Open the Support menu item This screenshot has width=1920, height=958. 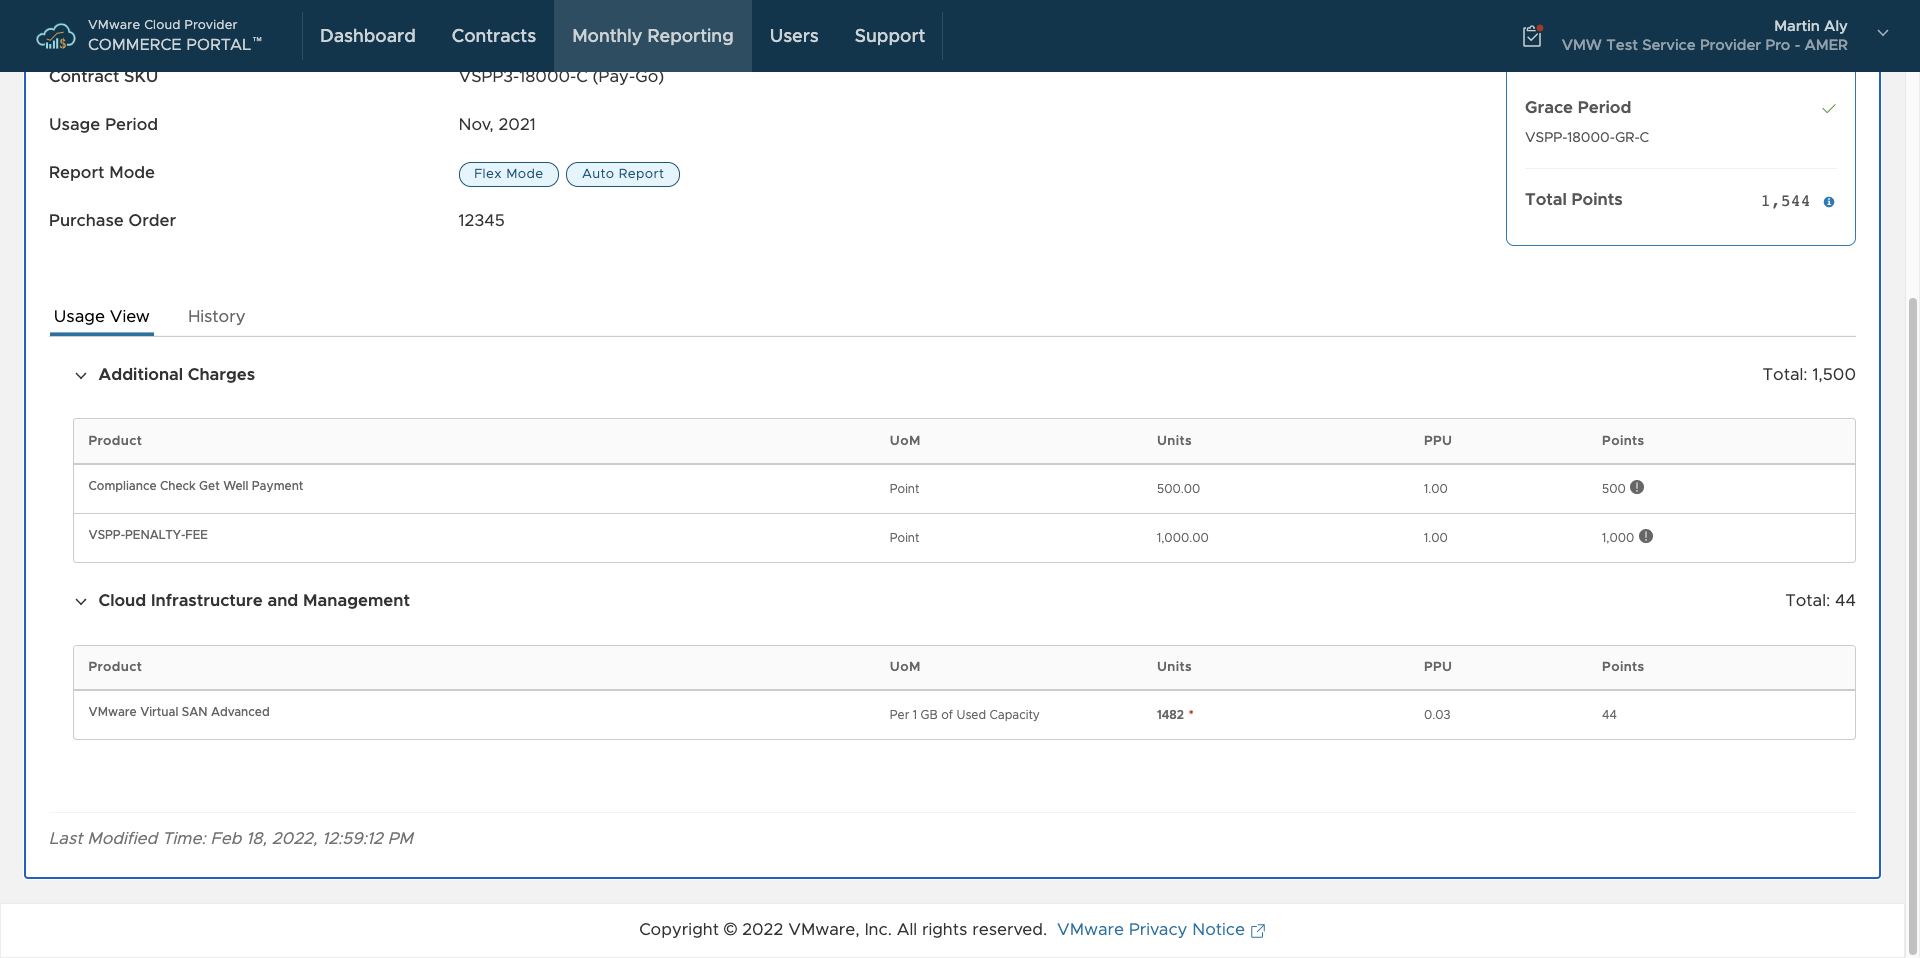[x=889, y=36]
